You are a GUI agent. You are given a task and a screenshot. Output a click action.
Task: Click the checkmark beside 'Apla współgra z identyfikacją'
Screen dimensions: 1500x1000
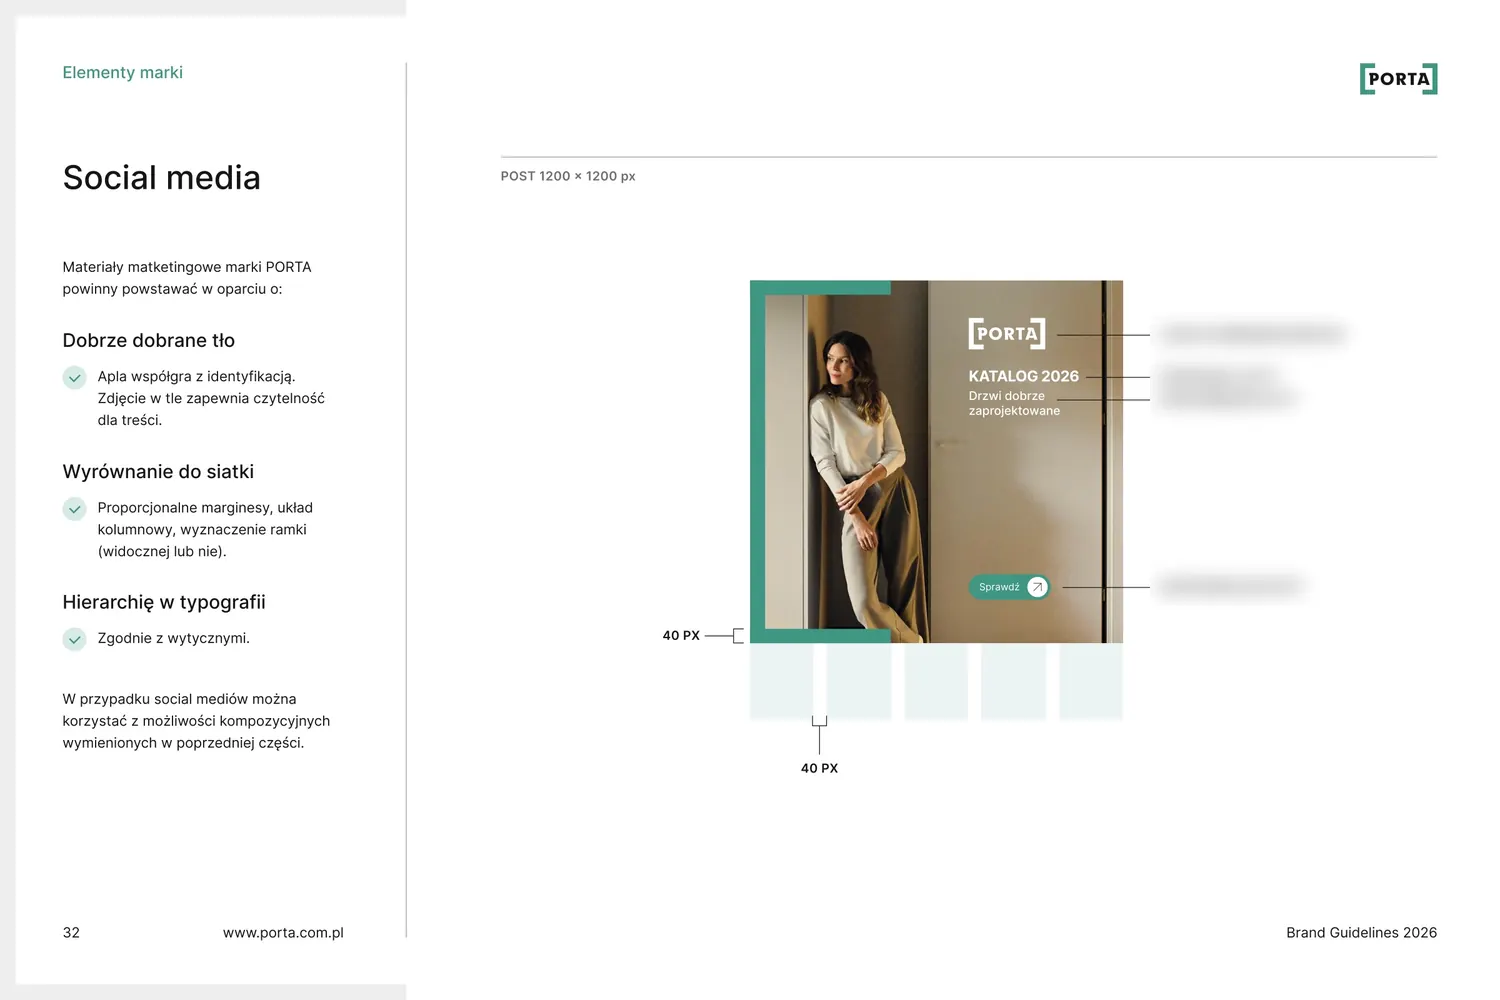75,378
